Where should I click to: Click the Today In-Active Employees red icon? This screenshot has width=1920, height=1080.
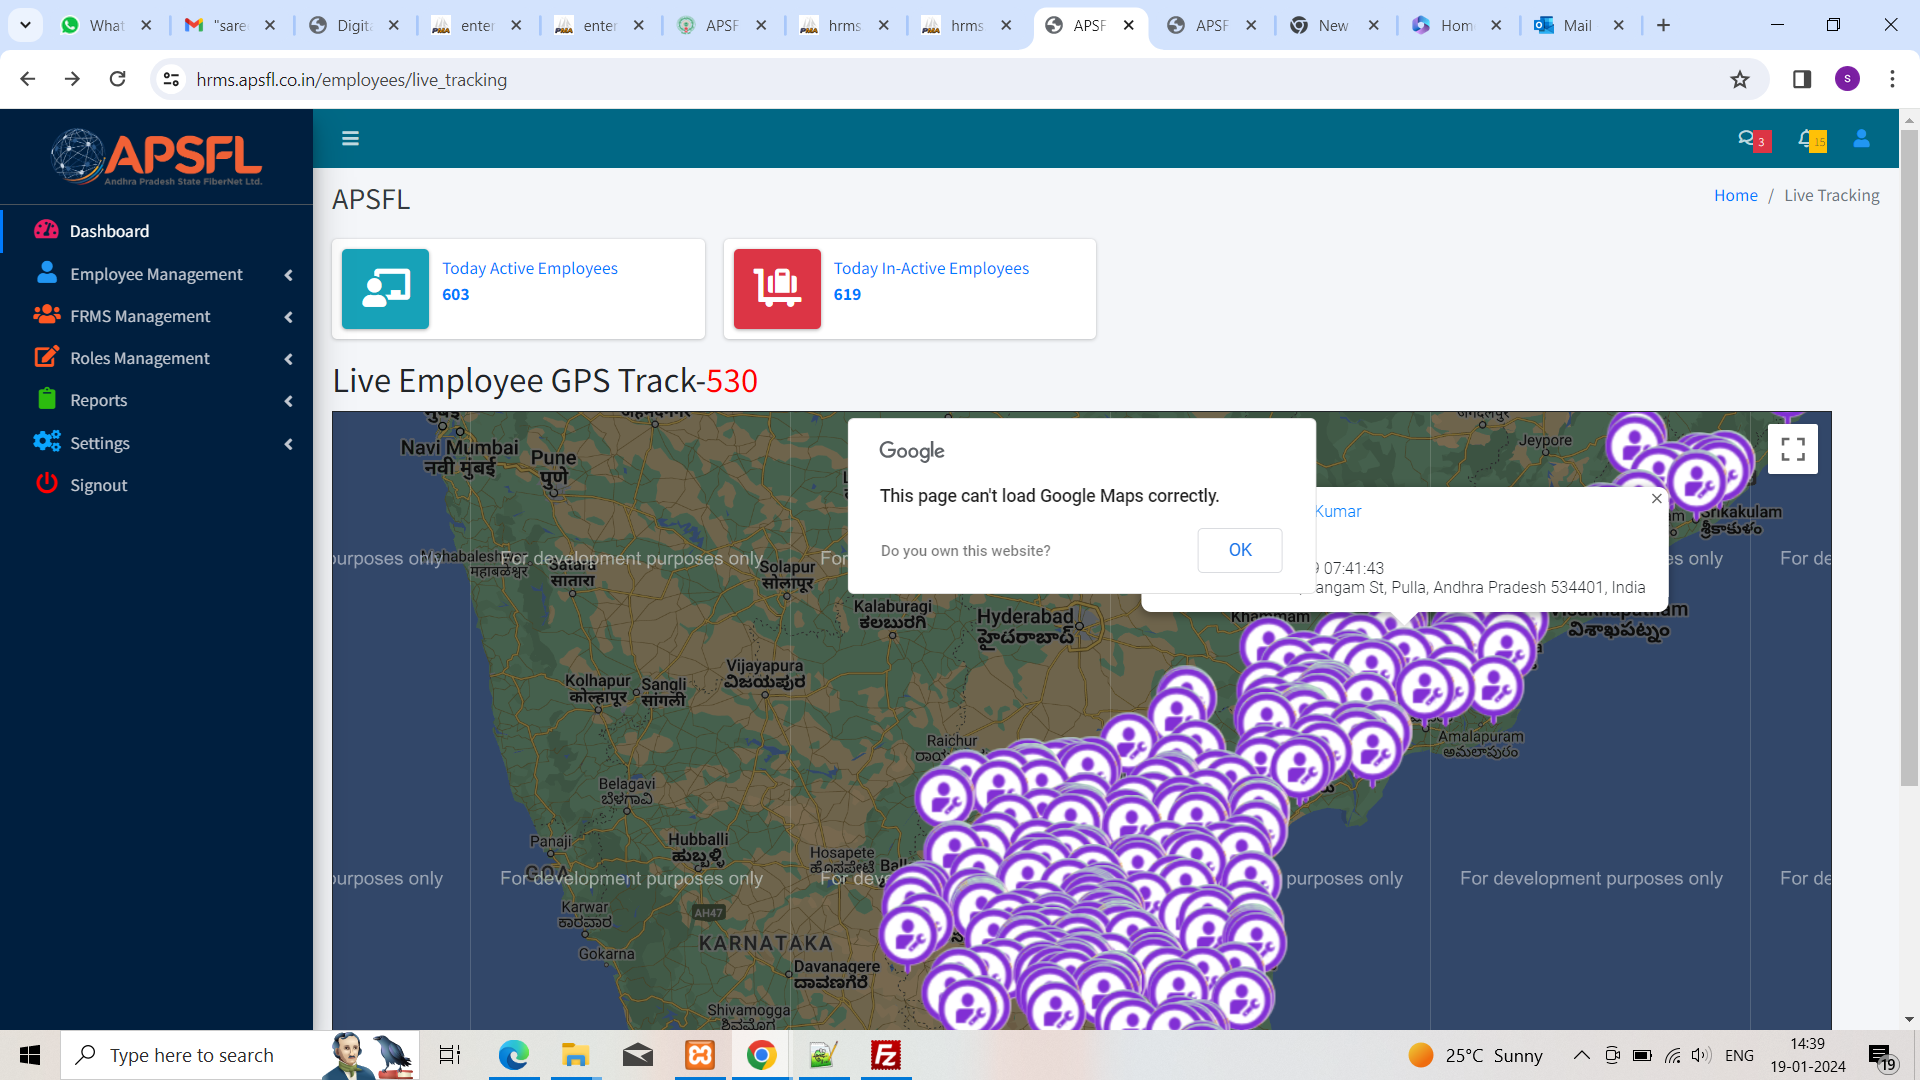coord(777,289)
